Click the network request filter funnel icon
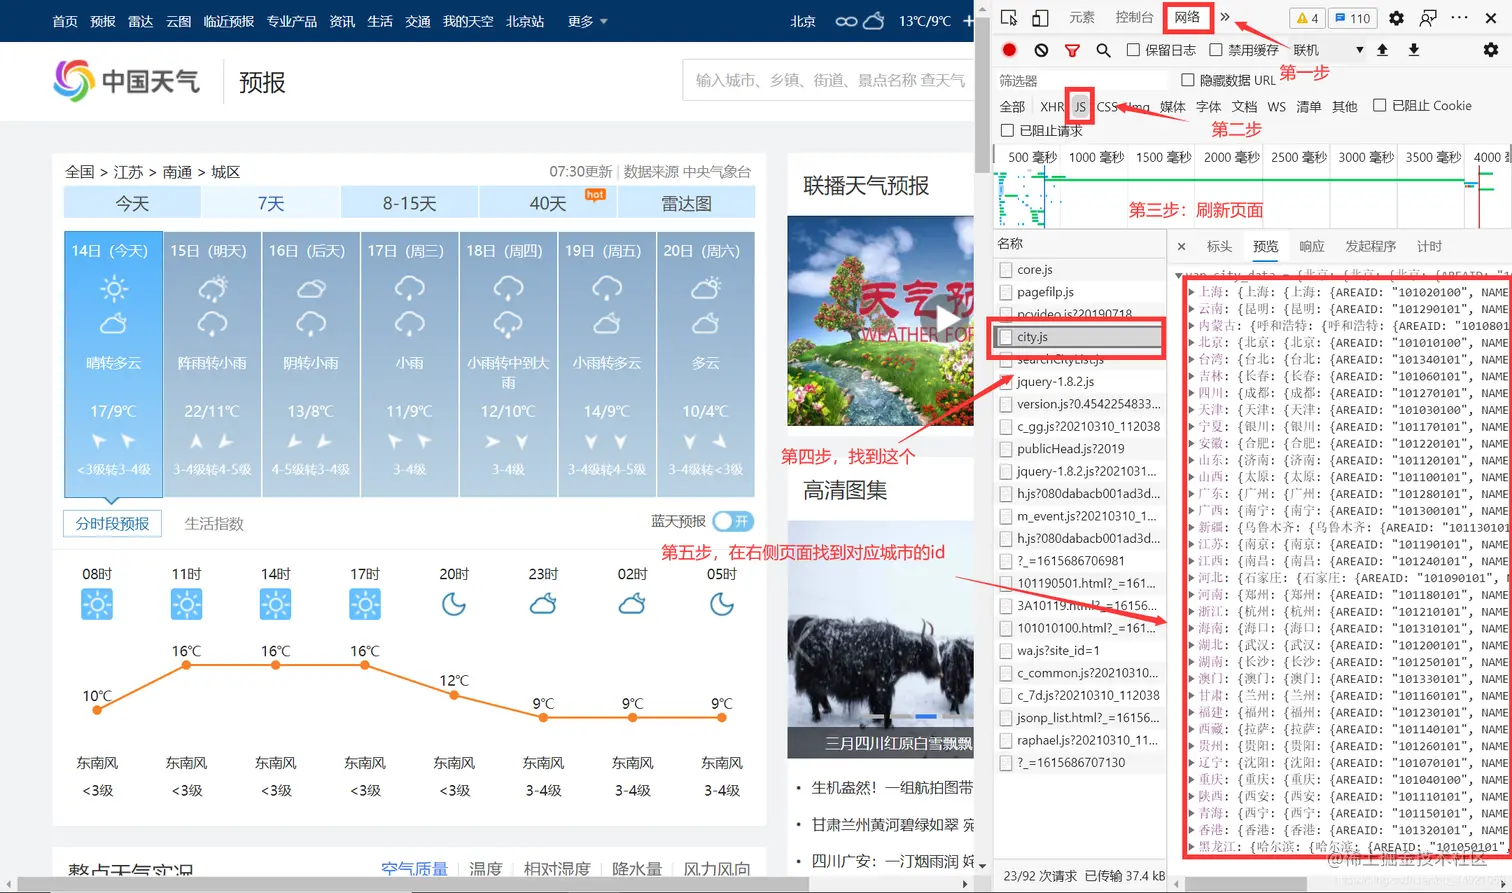This screenshot has height=893, width=1512. 1070,50
